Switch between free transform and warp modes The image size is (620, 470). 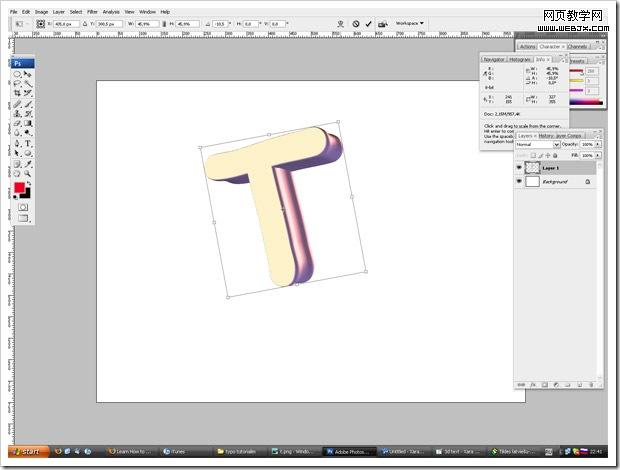pos(340,24)
